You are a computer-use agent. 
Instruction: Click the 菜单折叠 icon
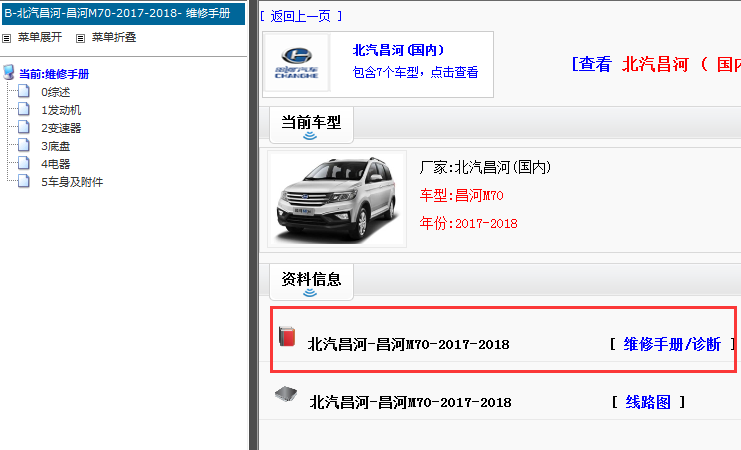click(80, 38)
